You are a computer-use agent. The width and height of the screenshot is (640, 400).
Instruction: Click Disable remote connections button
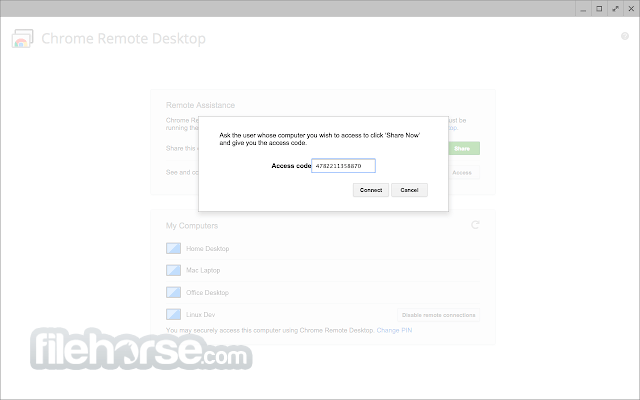438,315
